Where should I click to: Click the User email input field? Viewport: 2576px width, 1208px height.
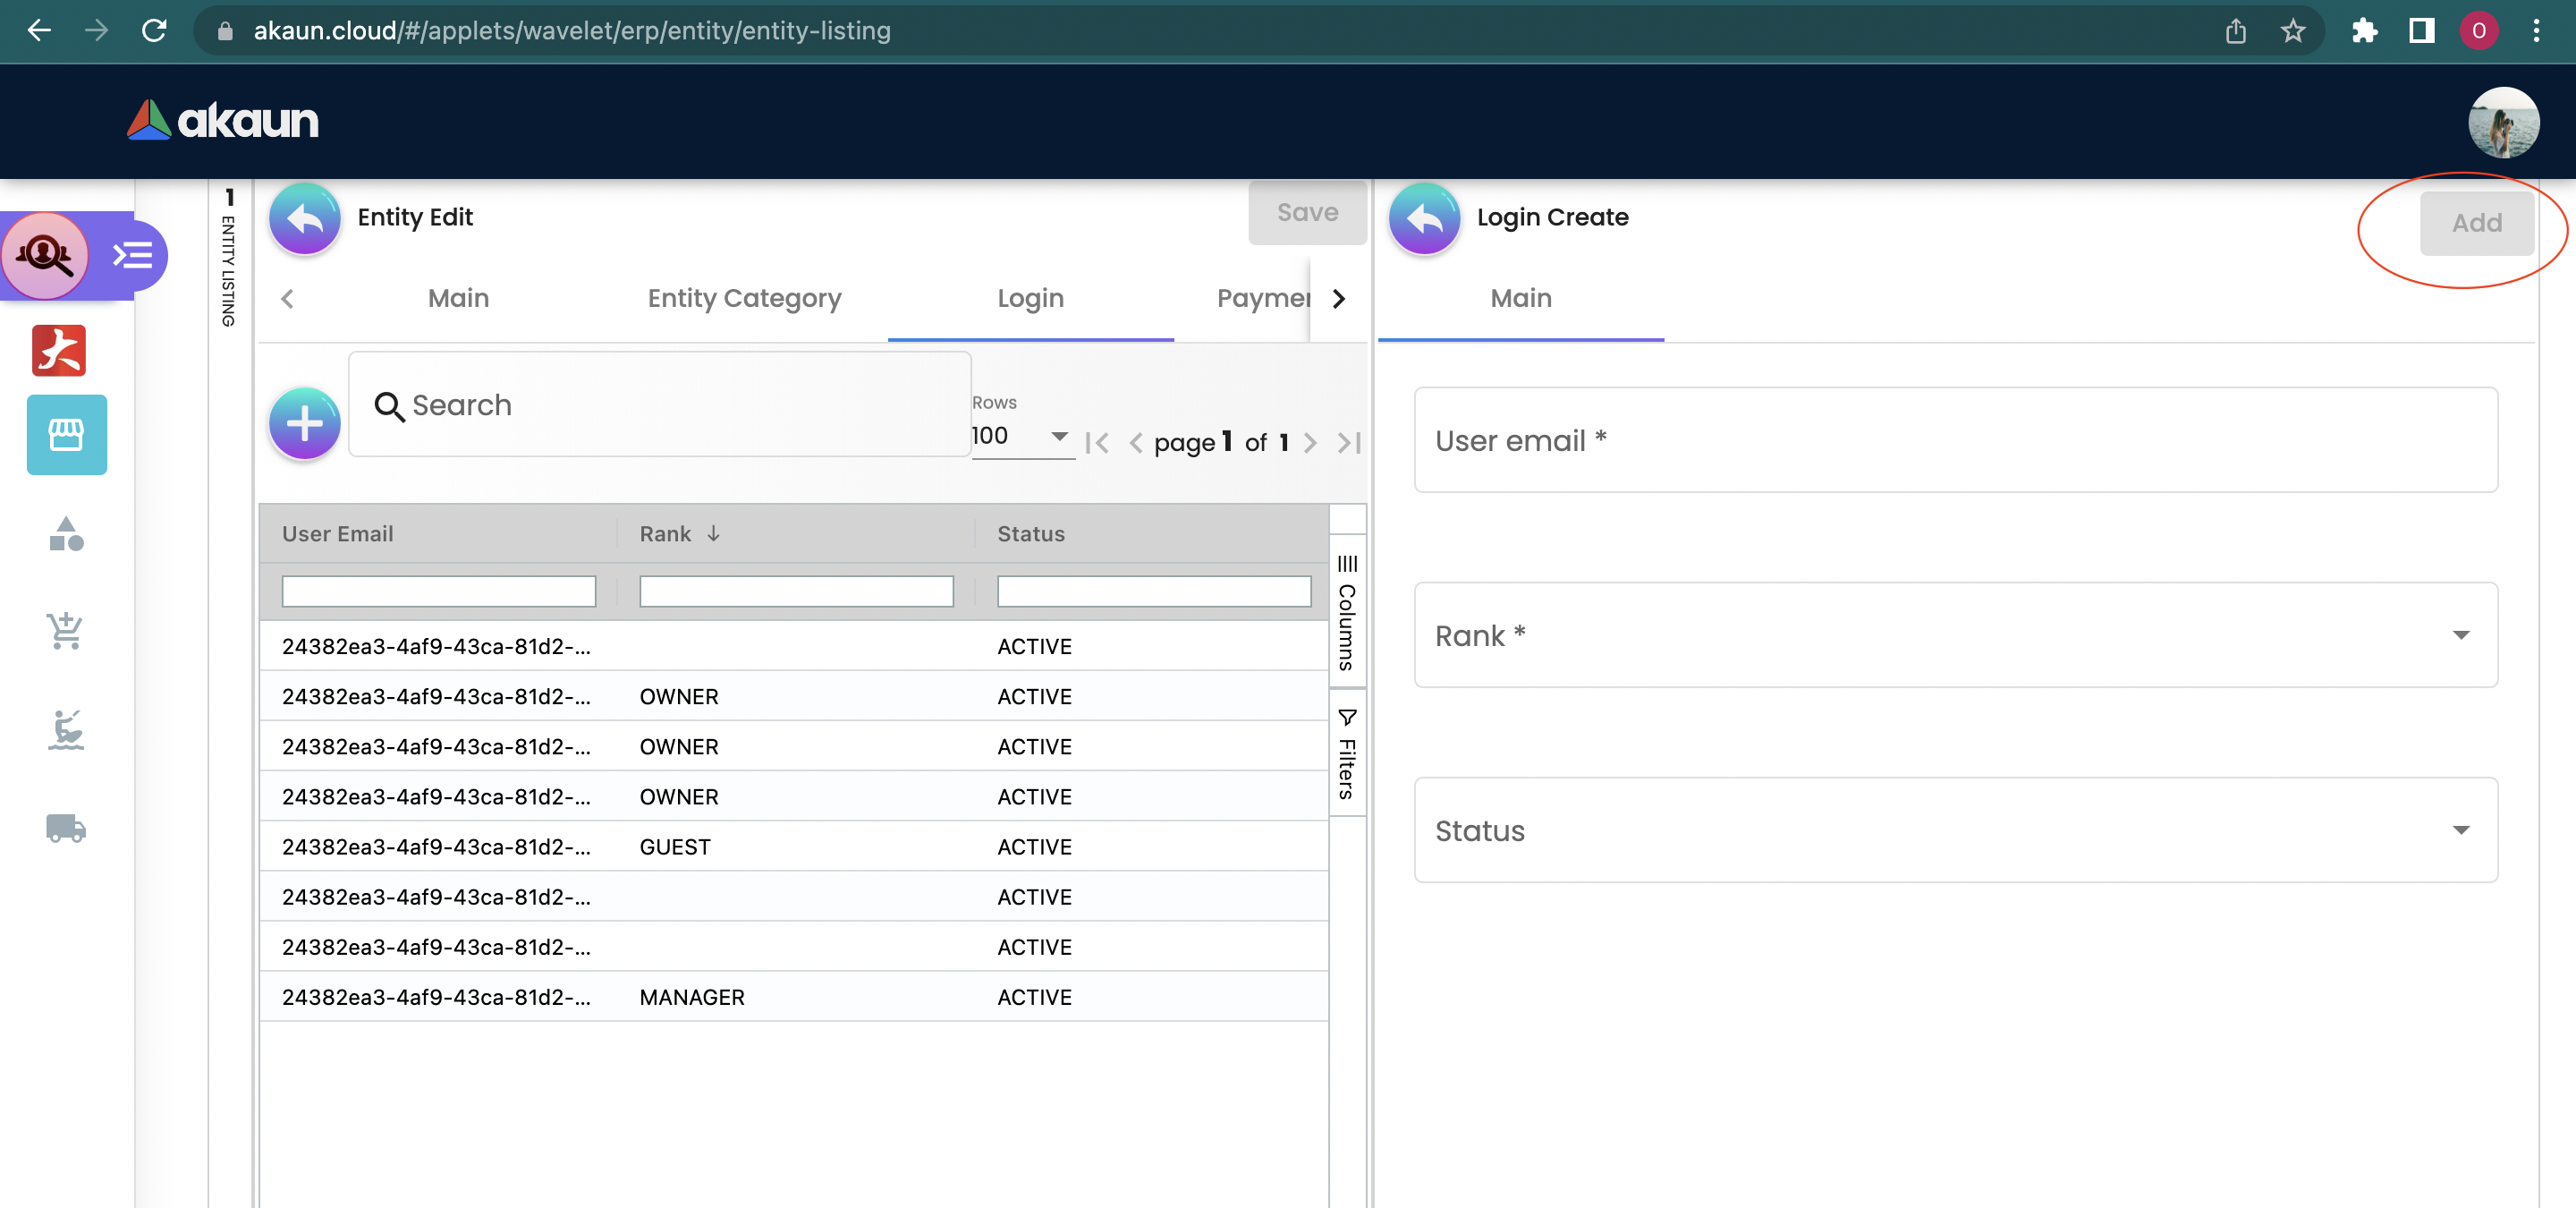point(1955,440)
